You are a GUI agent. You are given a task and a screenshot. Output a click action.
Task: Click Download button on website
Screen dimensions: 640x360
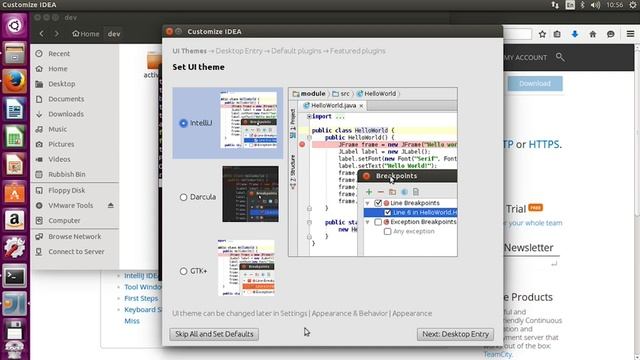point(535,83)
